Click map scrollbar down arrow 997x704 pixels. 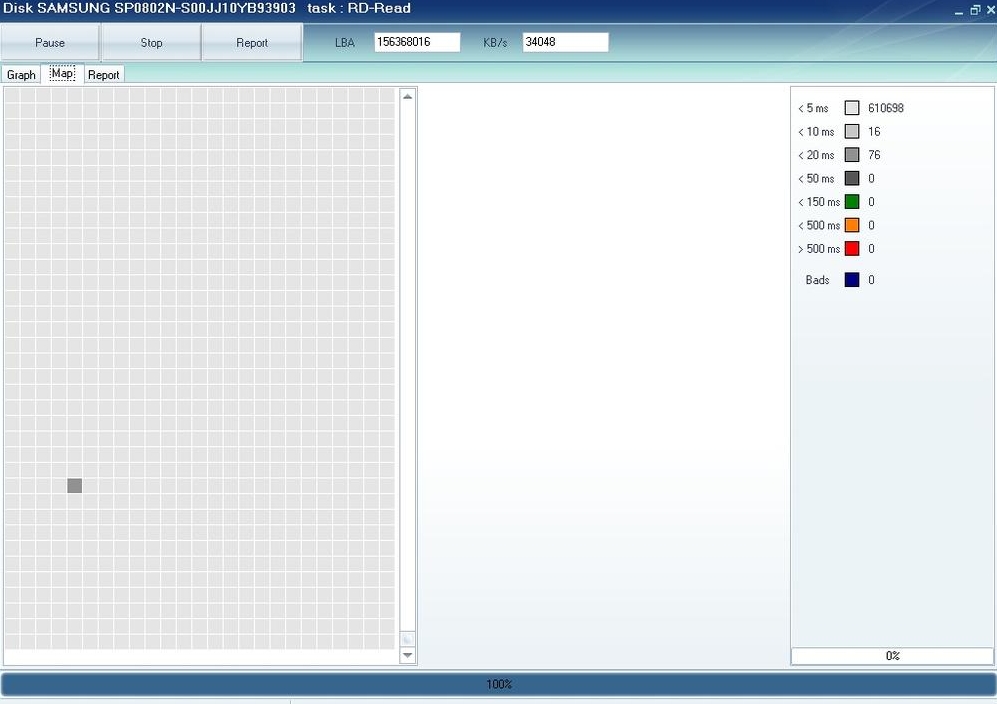408,655
